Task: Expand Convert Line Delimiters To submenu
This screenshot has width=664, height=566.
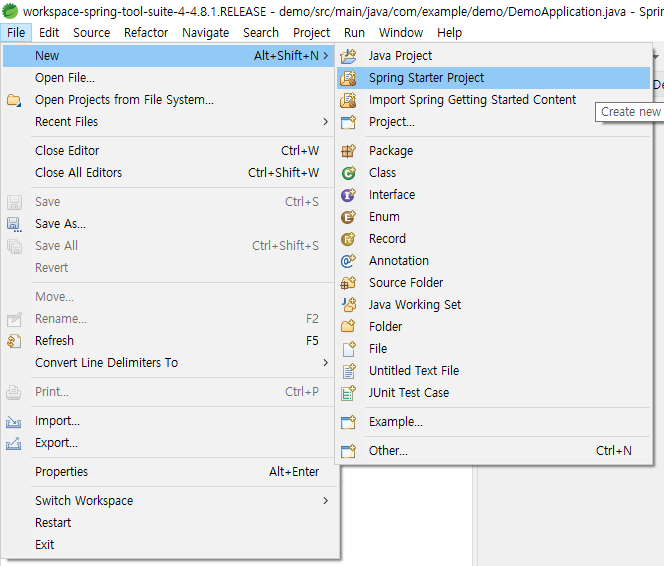Action: click(326, 363)
